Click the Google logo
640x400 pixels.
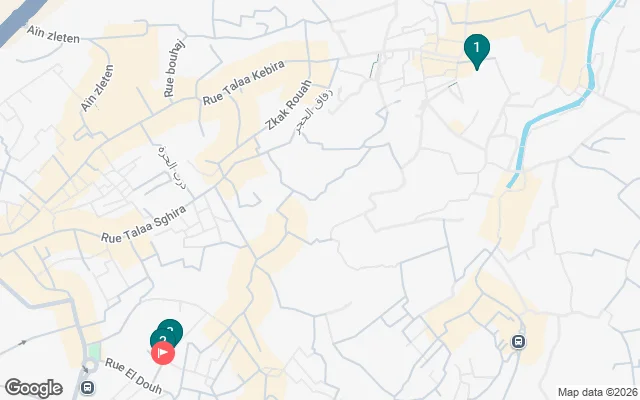click(33, 388)
